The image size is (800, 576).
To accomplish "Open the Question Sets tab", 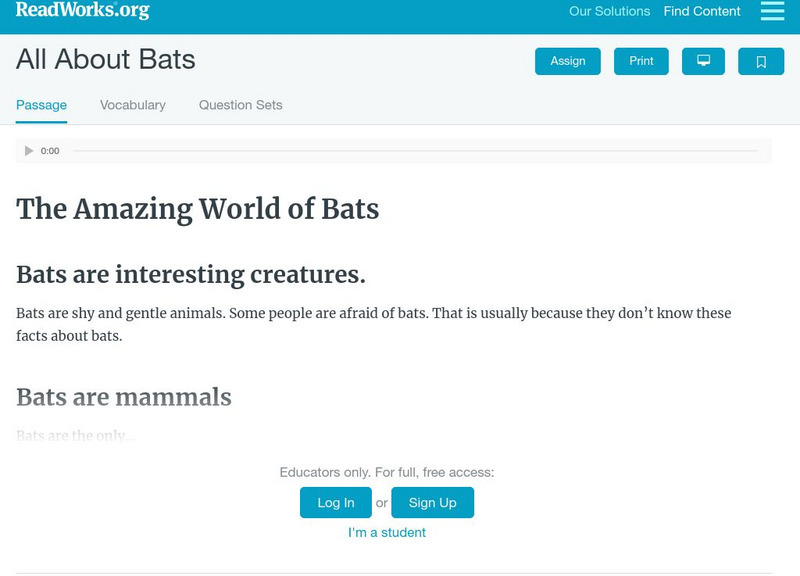I will 240,105.
